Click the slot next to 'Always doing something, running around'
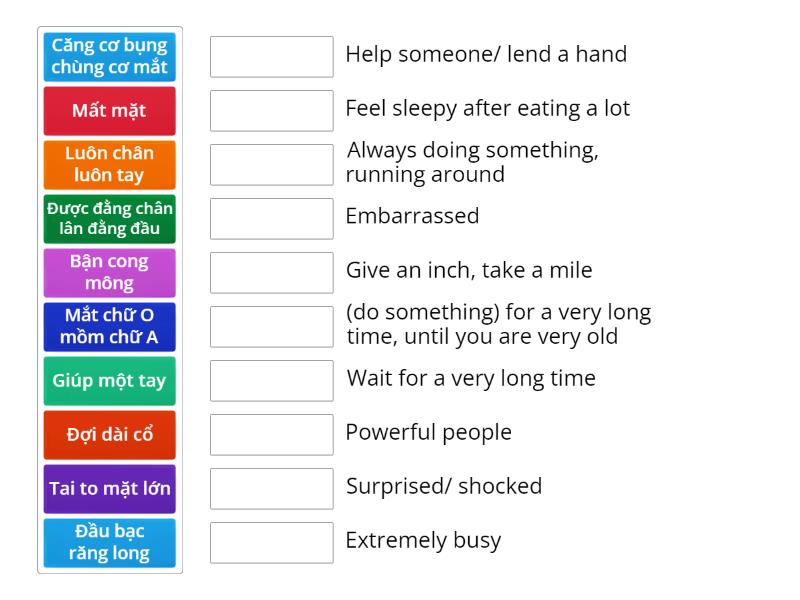800x600 pixels. click(272, 165)
